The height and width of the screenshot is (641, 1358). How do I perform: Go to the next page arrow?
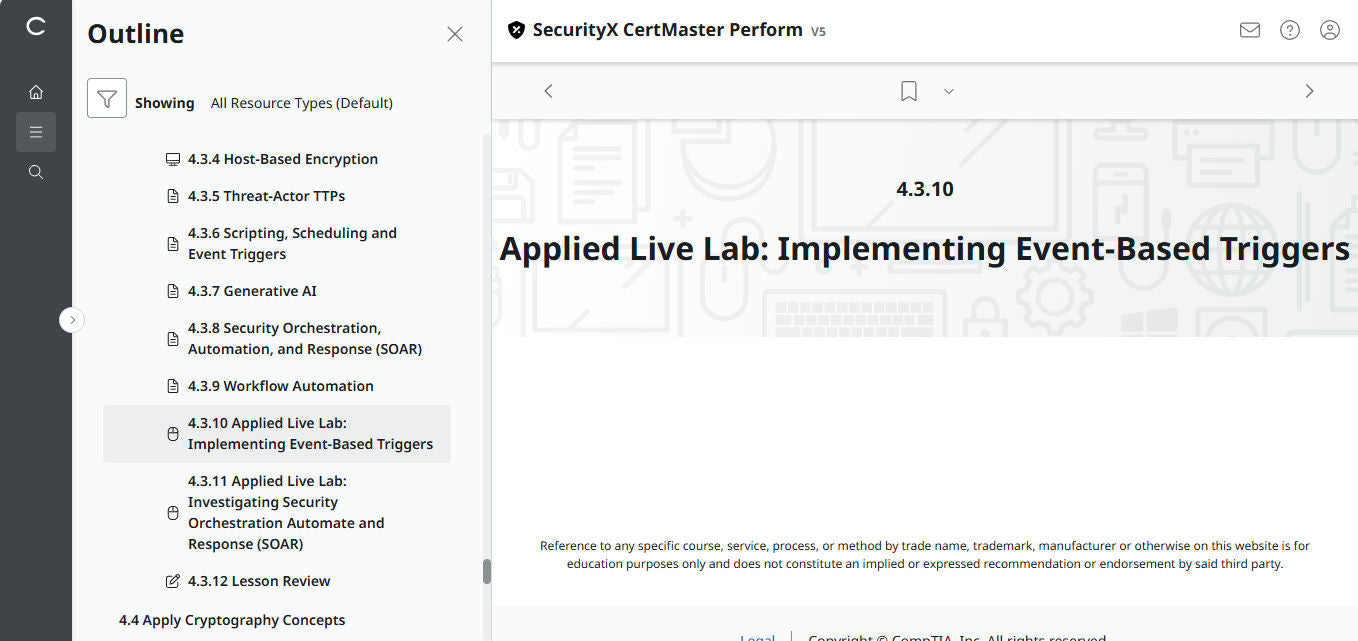(x=1309, y=90)
